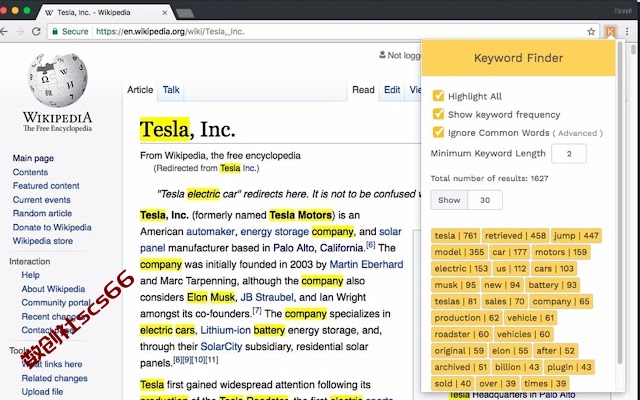Select the 'roadster | 60' keyword tag
This screenshot has width=640, height=400.
pos(462,334)
